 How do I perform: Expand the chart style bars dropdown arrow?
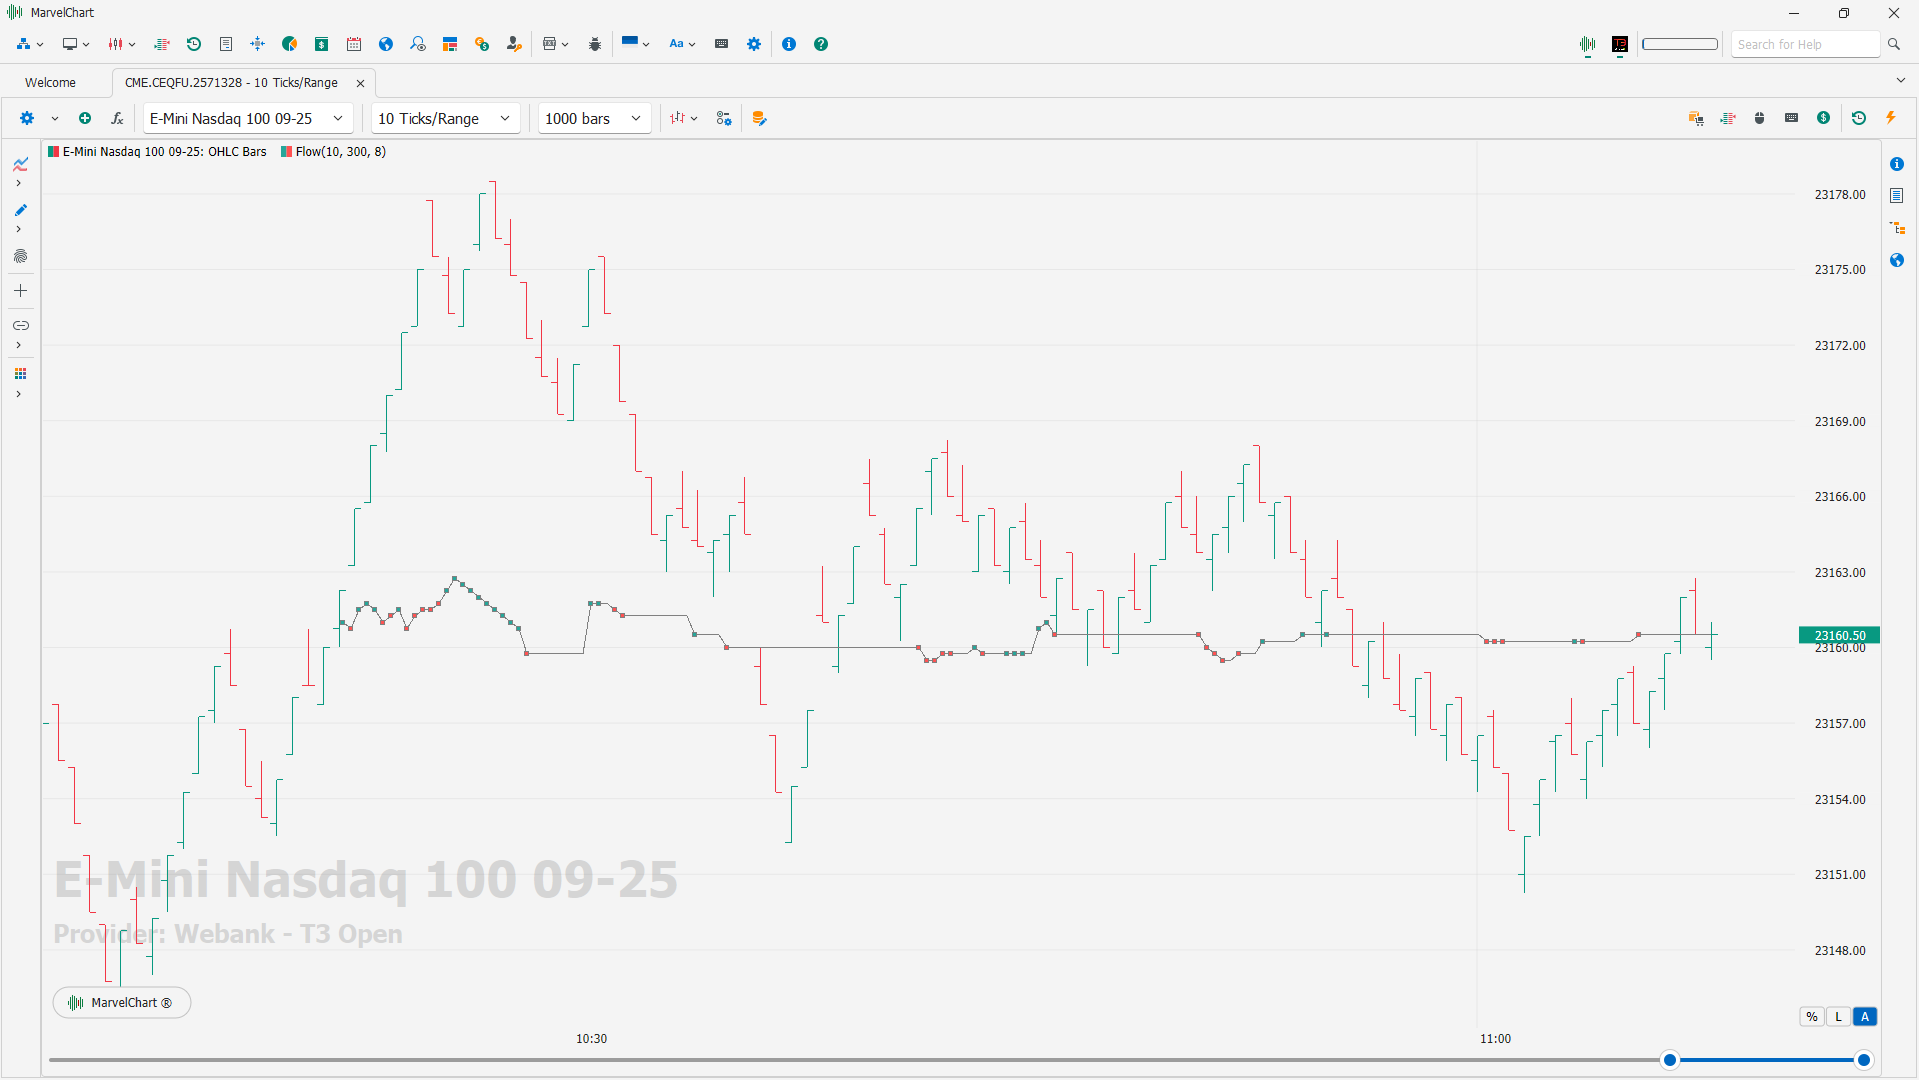pos(694,118)
